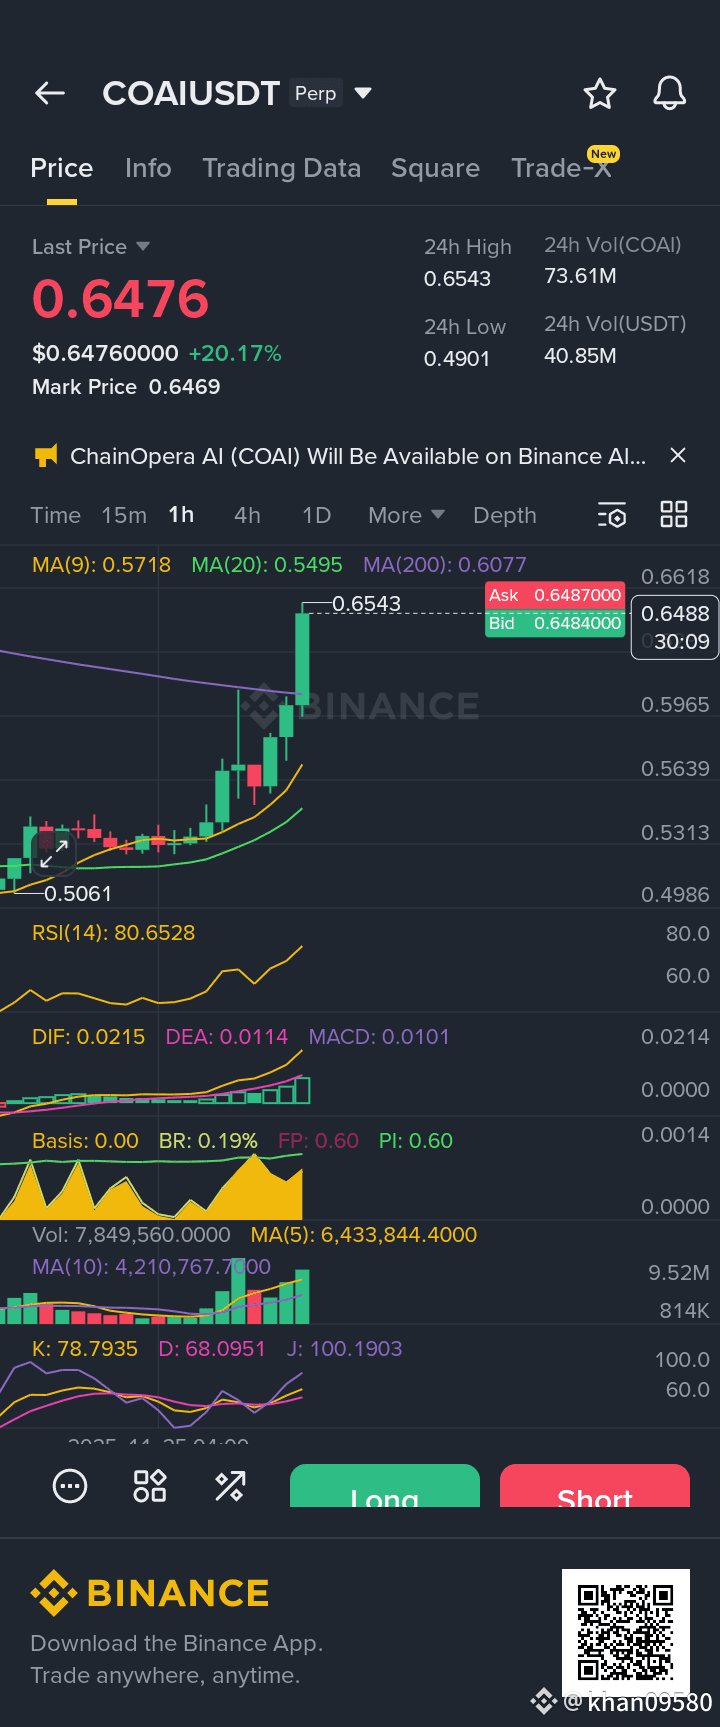Tap the MA(20): 0.5495 indicator label
720x1727 pixels.
[x=267, y=565]
